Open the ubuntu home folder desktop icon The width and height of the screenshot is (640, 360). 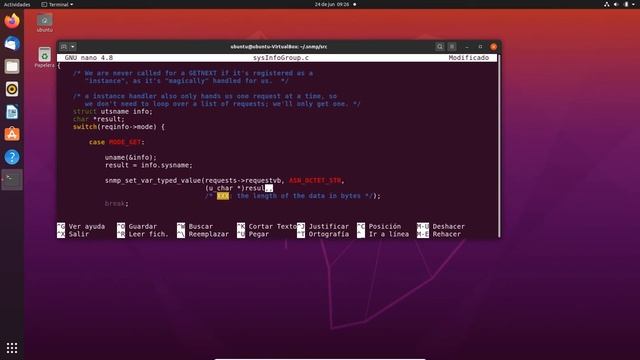point(44,22)
